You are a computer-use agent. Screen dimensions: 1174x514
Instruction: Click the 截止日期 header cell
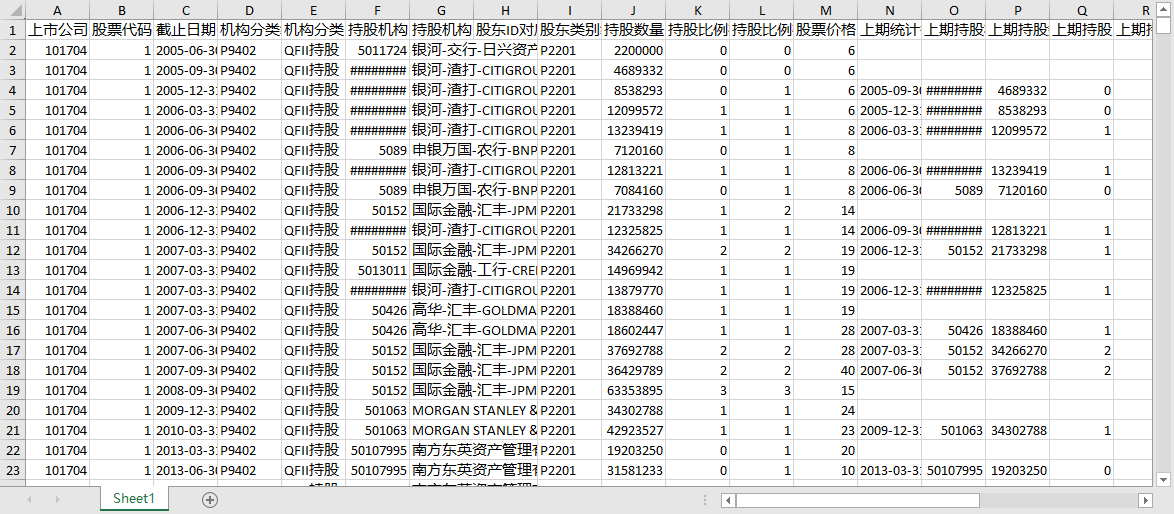[x=186, y=31]
